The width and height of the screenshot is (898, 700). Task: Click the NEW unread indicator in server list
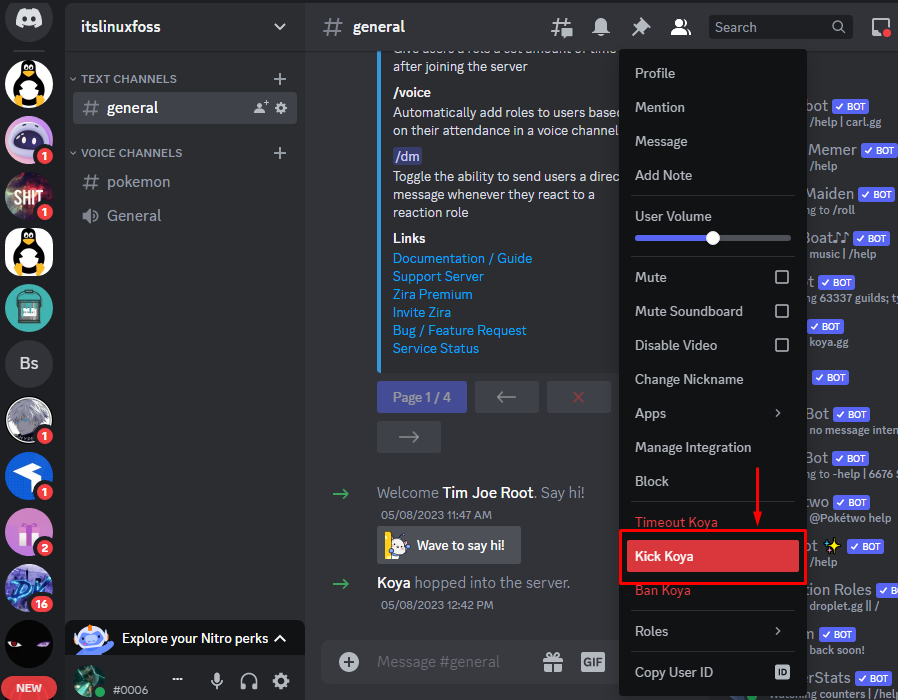pyautogui.click(x=29, y=688)
